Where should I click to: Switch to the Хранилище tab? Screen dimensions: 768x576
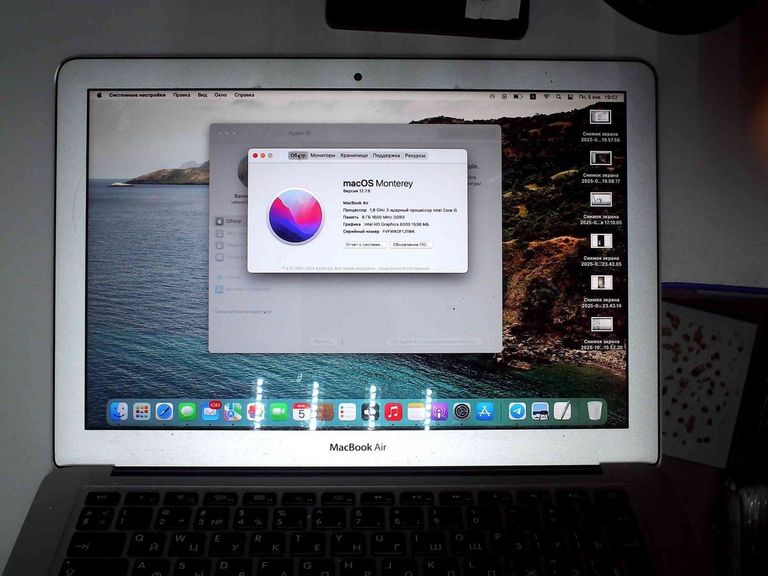(x=354, y=155)
